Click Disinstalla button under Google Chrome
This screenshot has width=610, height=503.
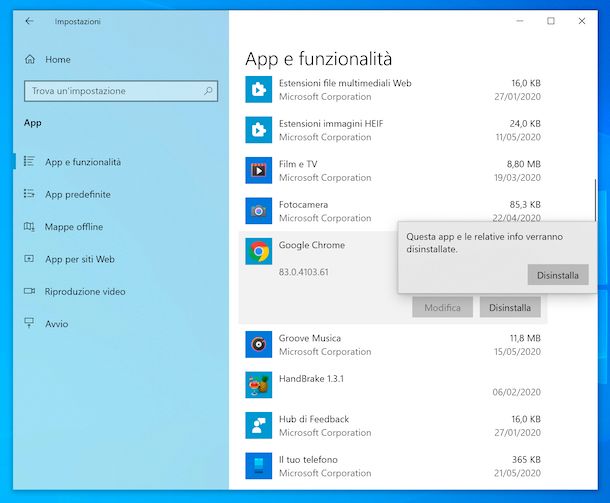(510, 307)
